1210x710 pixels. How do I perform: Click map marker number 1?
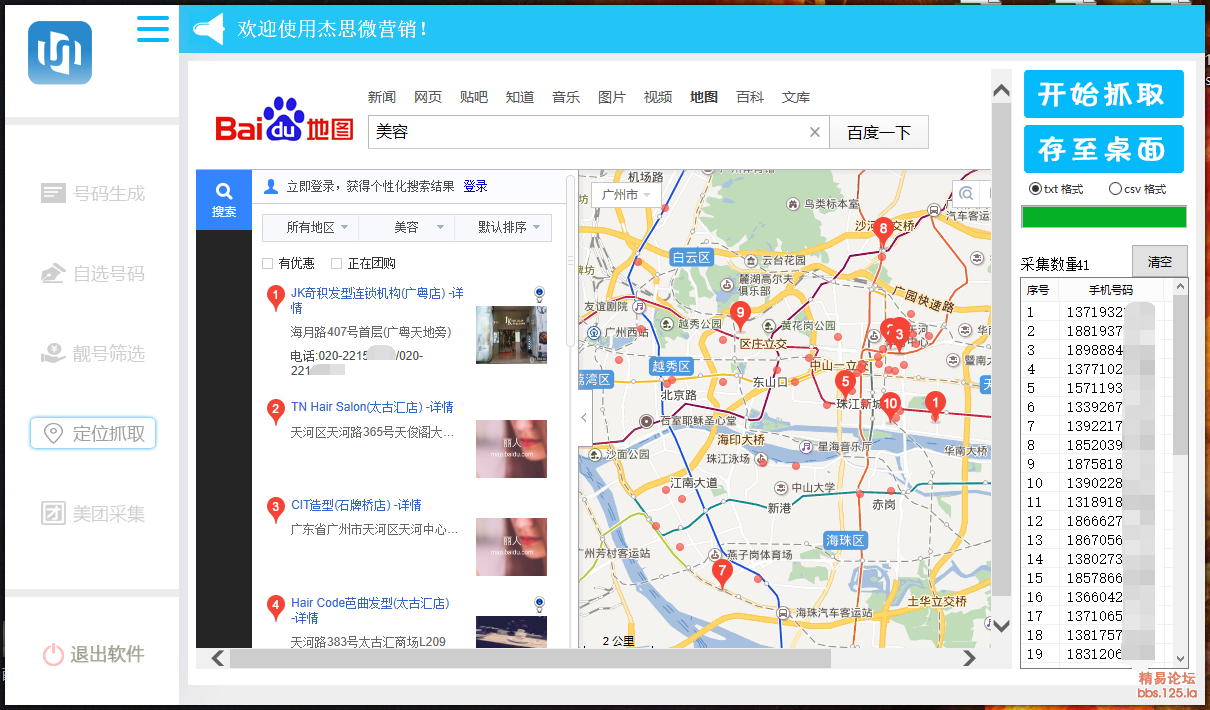[x=935, y=406]
